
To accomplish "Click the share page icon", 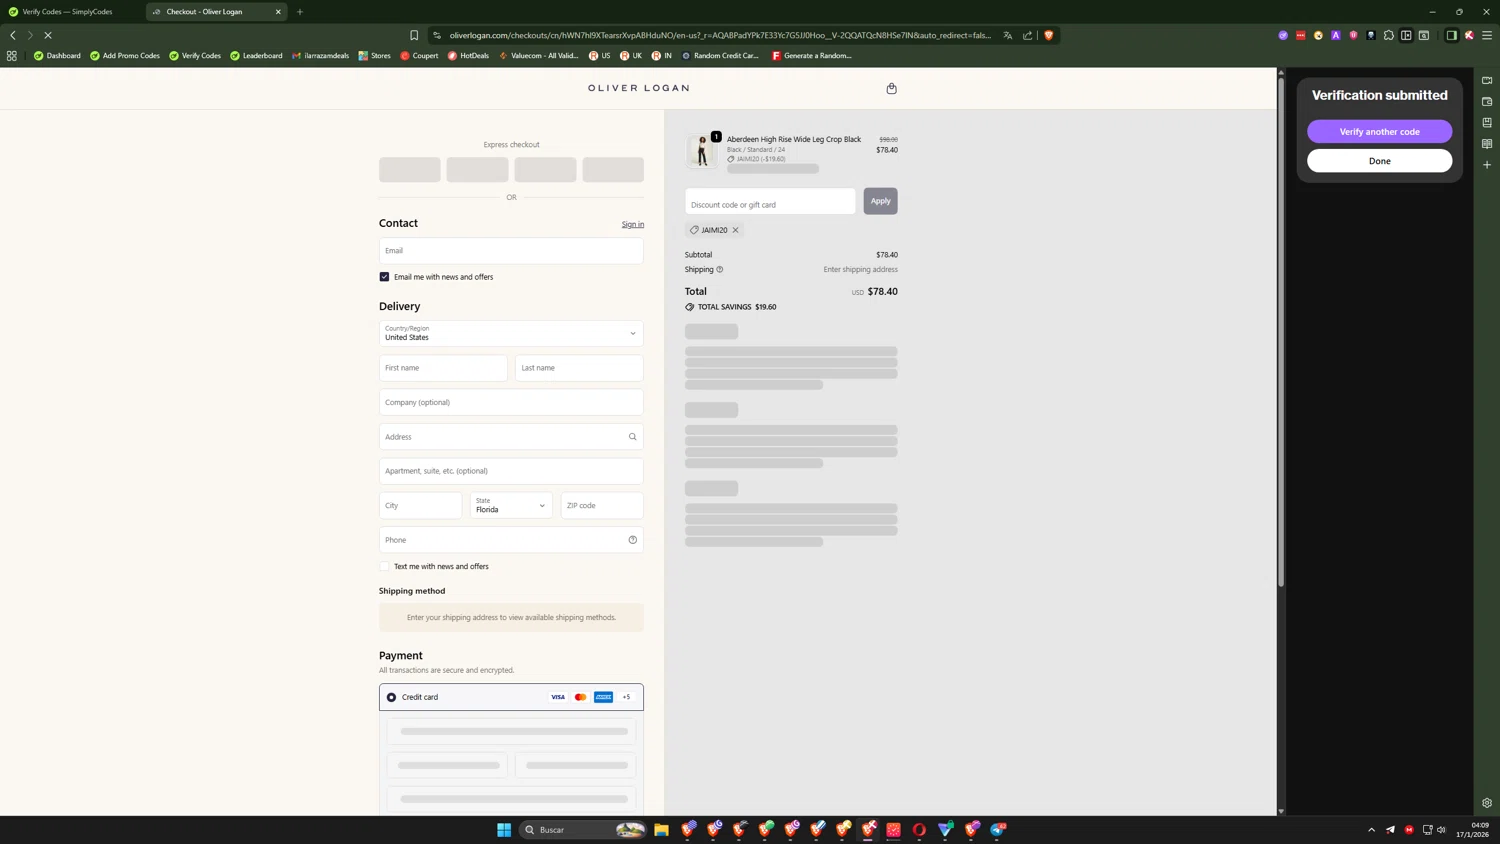I will tap(1027, 35).
